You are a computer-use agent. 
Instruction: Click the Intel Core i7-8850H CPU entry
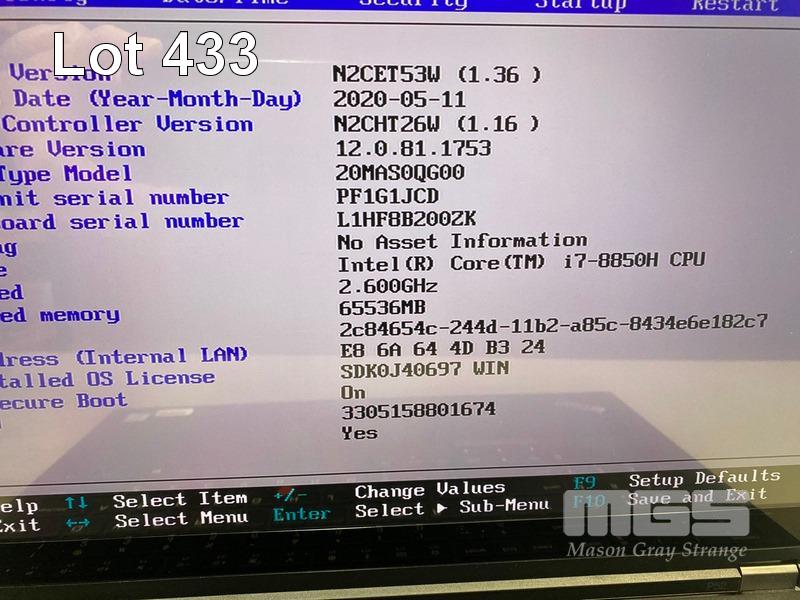click(521, 262)
